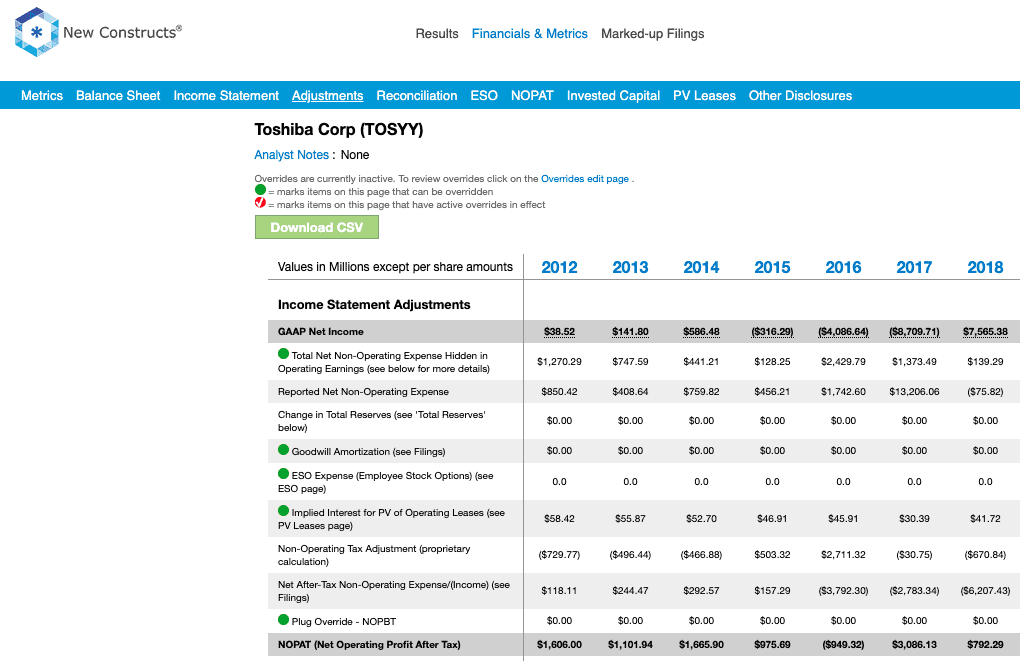Screen dimensions: 1020x661
Task: Click Values in Millions except per share amounts
Action: pyautogui.click(x=395, y=267)
